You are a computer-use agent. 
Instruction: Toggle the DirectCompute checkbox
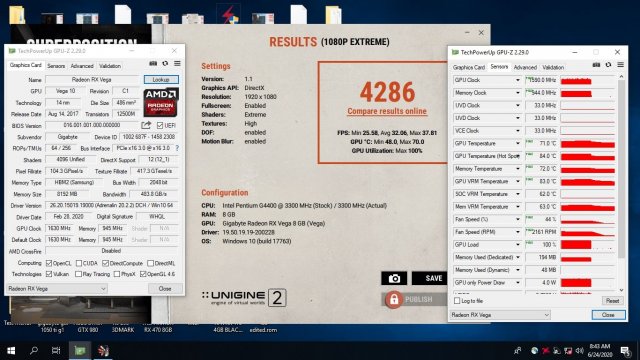point(105,263)
